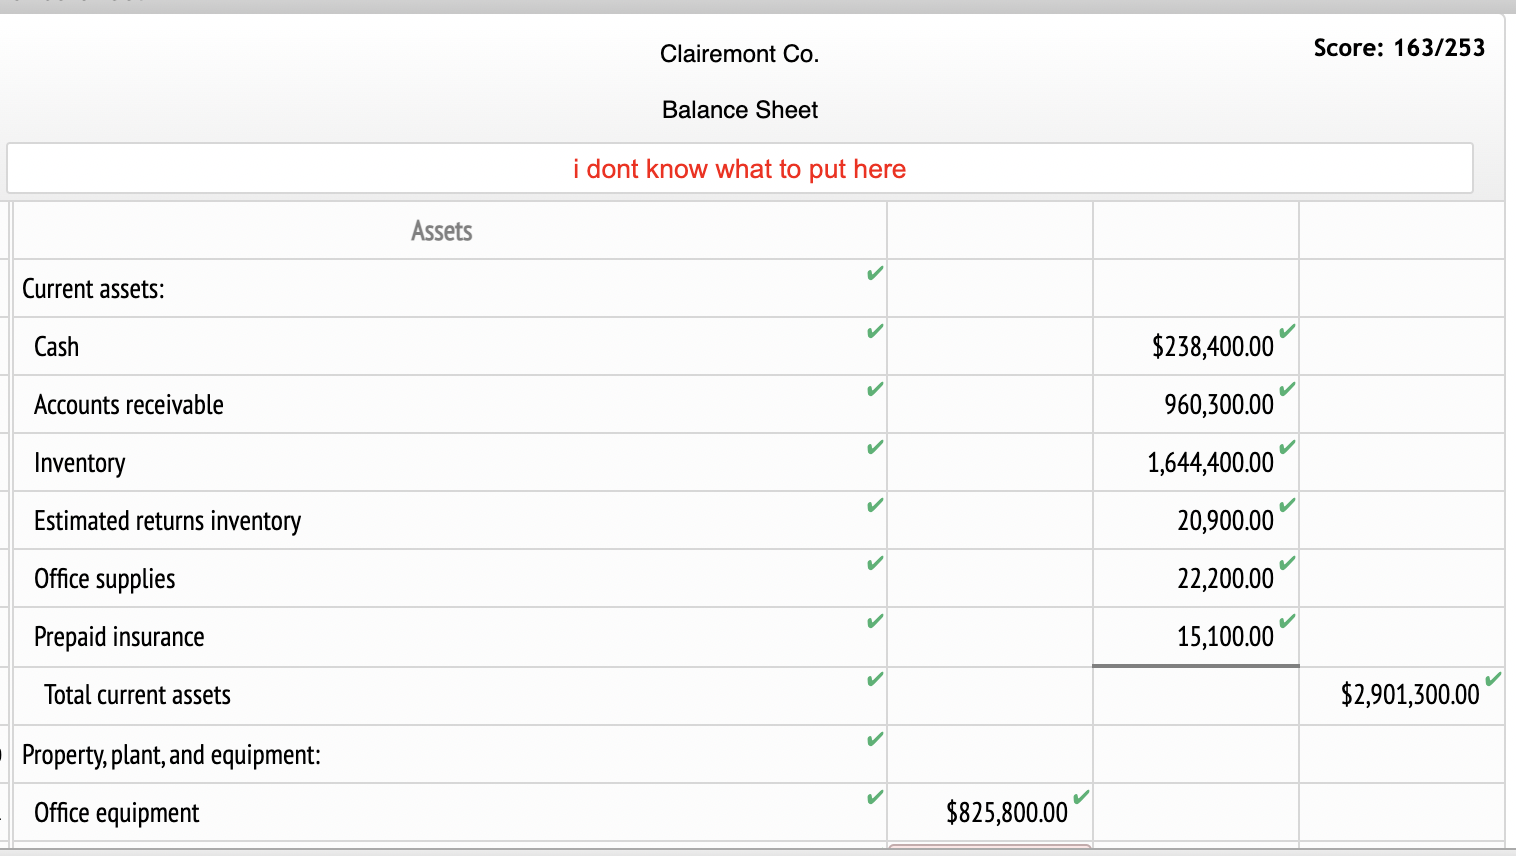Click the 1,644,400.00 Inventory amount
1516x856 pixels.
[1210, 463]
